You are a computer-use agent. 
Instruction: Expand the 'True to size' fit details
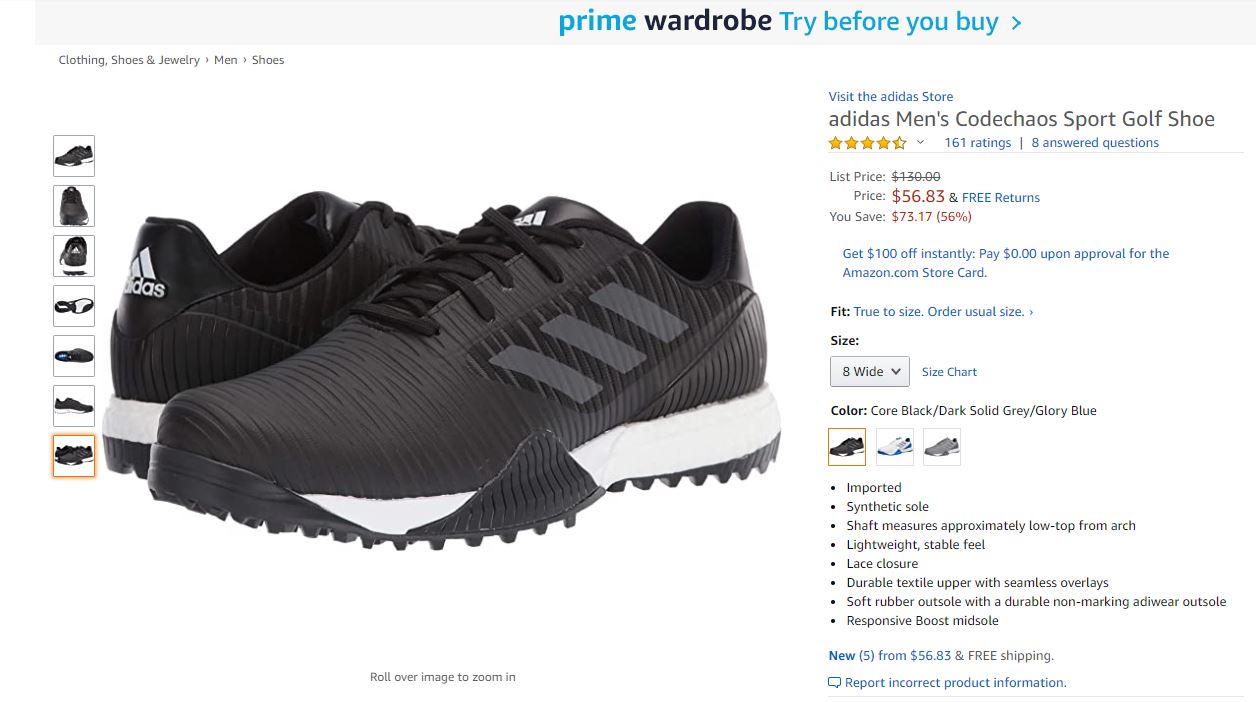943,312
